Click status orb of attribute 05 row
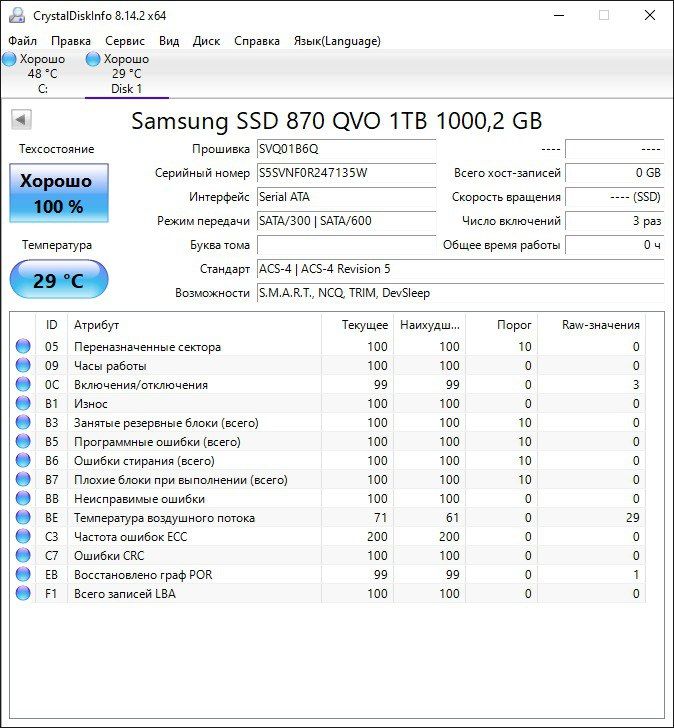 pyautogui.click(x=23, y=346)
